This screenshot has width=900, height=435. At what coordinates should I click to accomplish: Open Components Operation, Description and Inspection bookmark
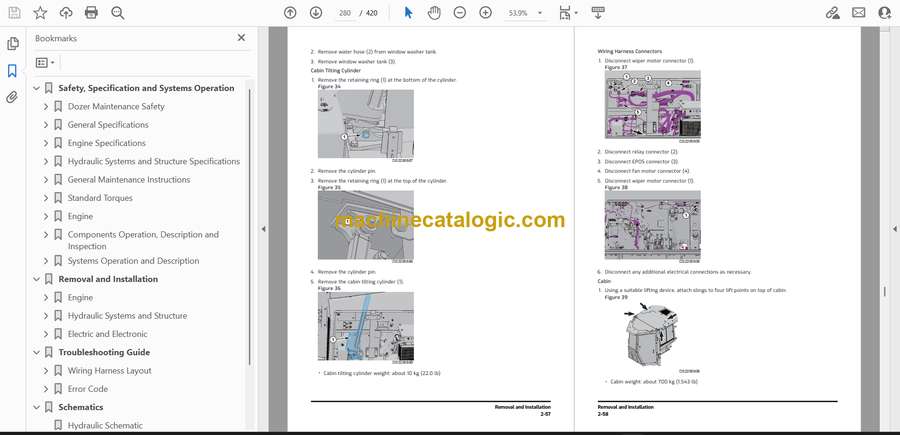[x=143, y=240]
